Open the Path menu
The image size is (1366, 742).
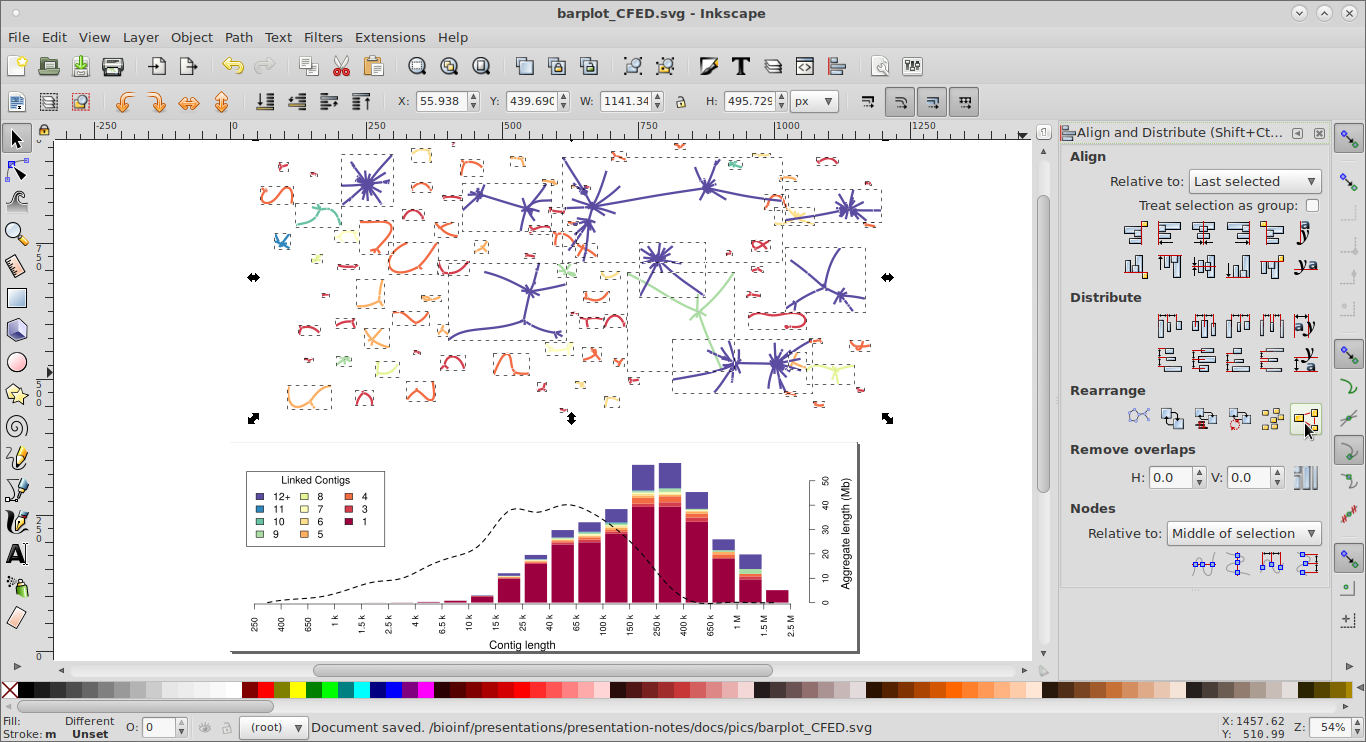click(x=239, y=37)
